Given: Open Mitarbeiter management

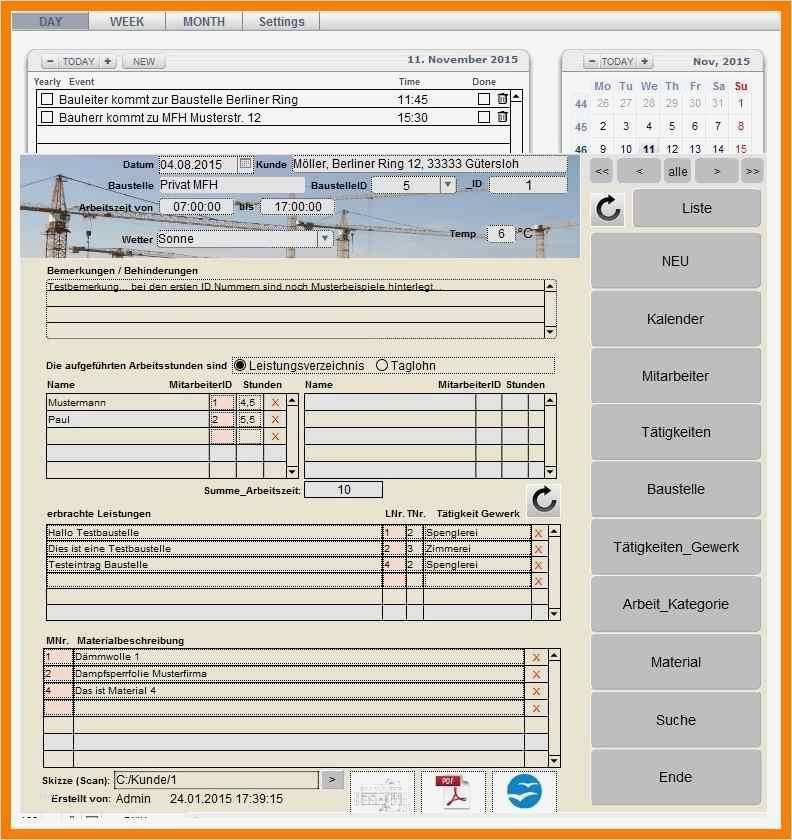Looking at the screenshot, I should coord(675,376).
